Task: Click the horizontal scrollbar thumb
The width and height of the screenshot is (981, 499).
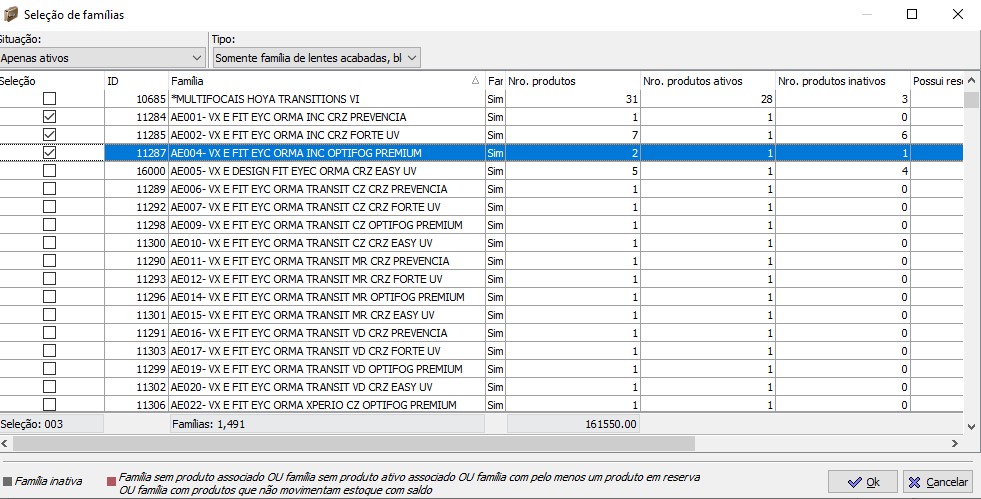Action: coord(353,443)
